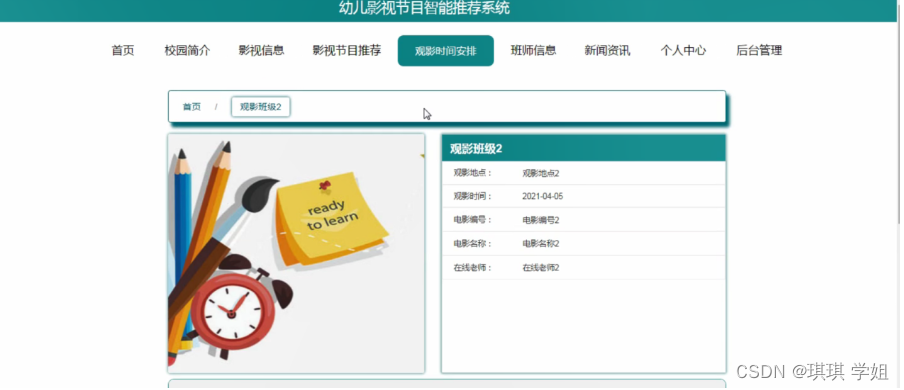This screenshot has height=390, width=904.
Task: Go to 校园简介 page
Action: [x=187, y=51]
